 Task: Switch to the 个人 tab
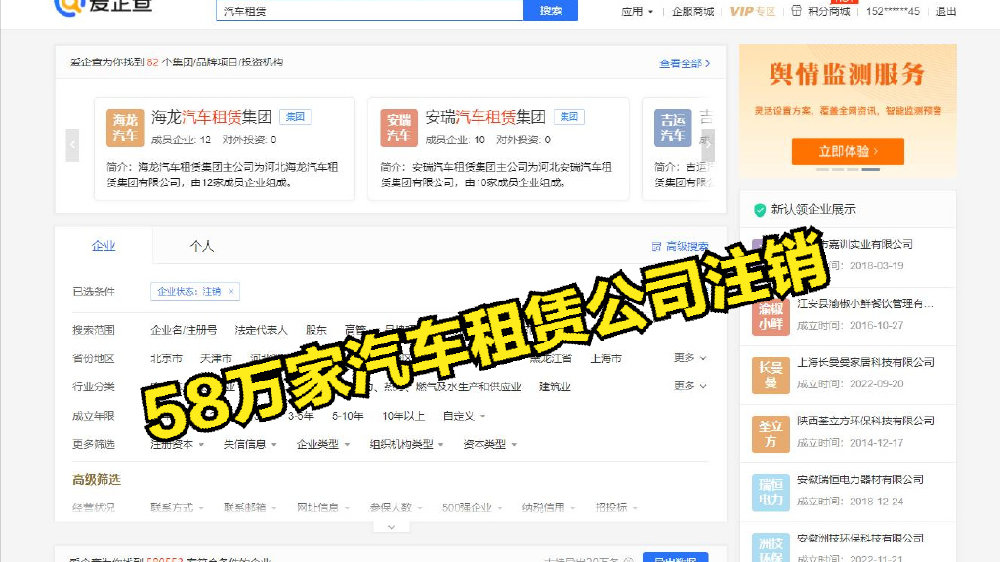click(x=202, y=246)
